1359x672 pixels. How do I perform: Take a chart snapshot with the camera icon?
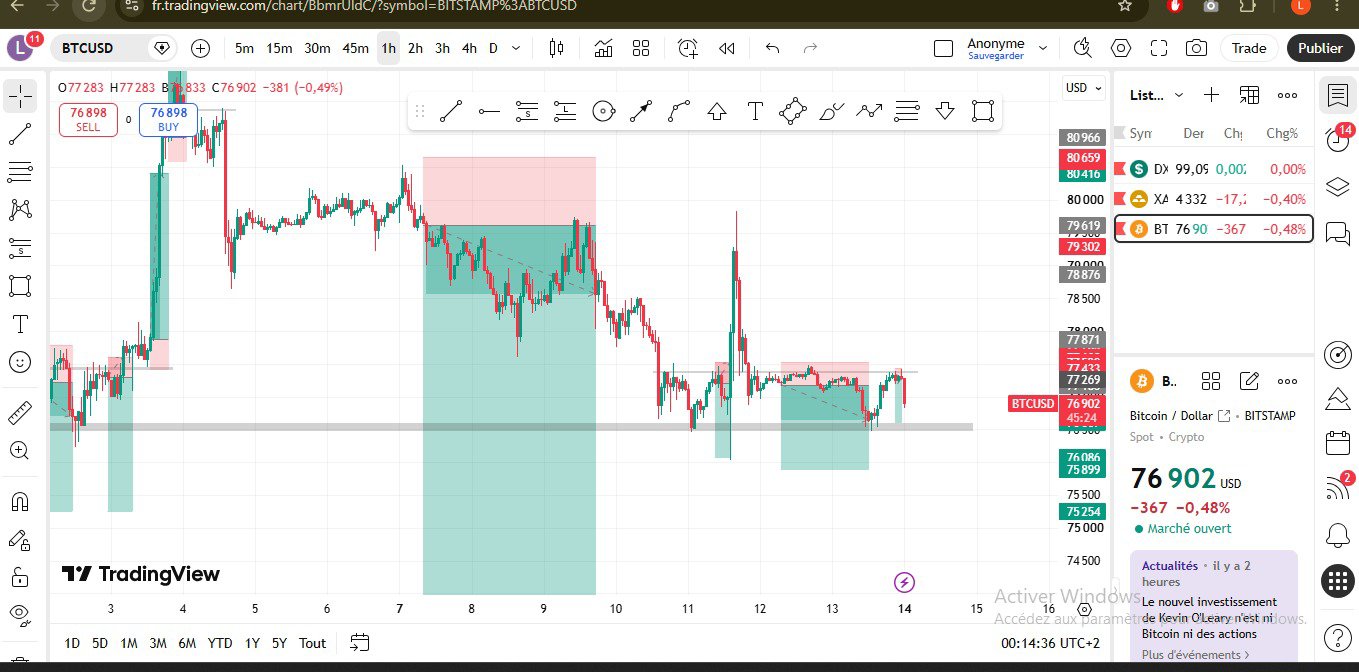1196,48
